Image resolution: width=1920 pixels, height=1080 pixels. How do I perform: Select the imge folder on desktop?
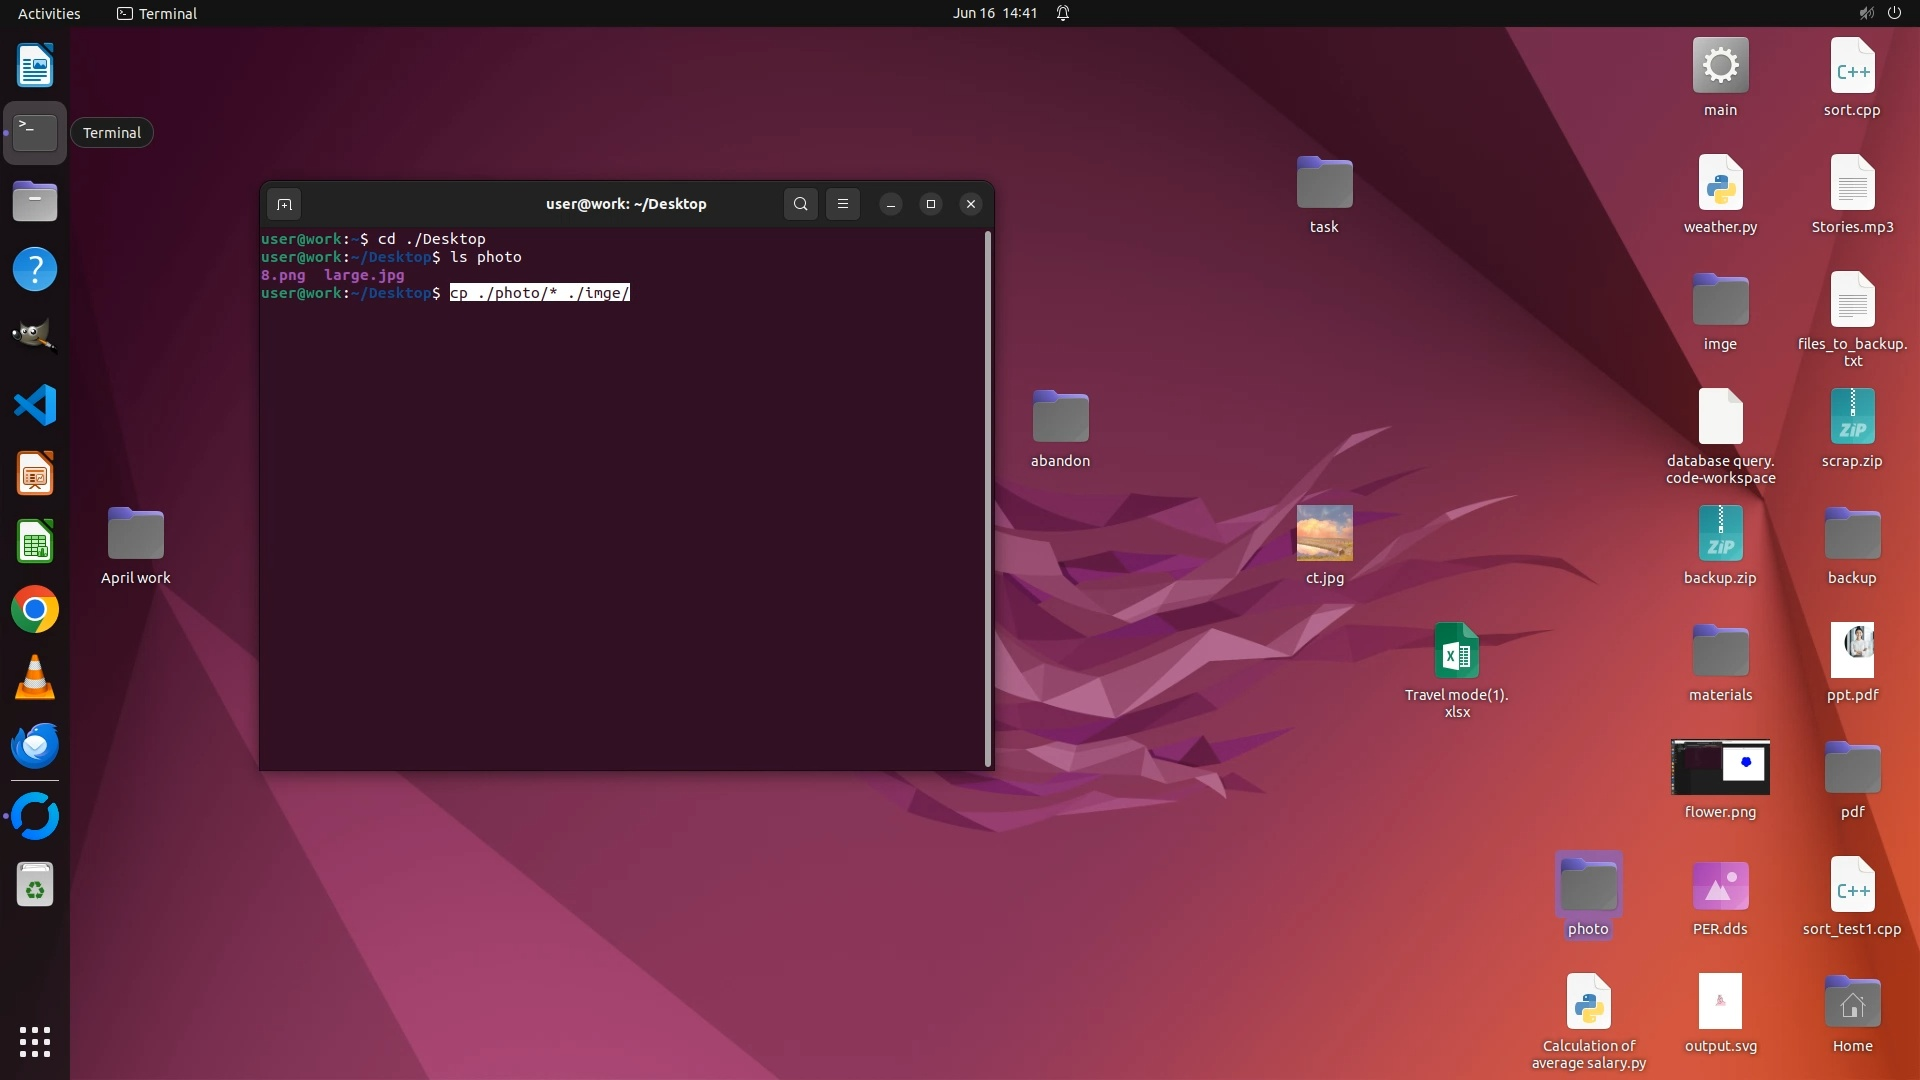click(x=1720, y=302)
